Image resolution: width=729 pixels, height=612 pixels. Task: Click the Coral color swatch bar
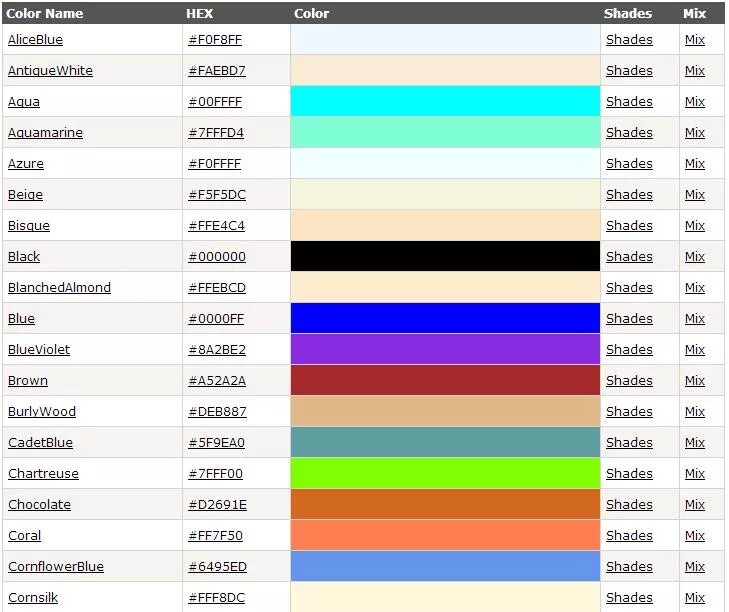(x=445, y=535)
